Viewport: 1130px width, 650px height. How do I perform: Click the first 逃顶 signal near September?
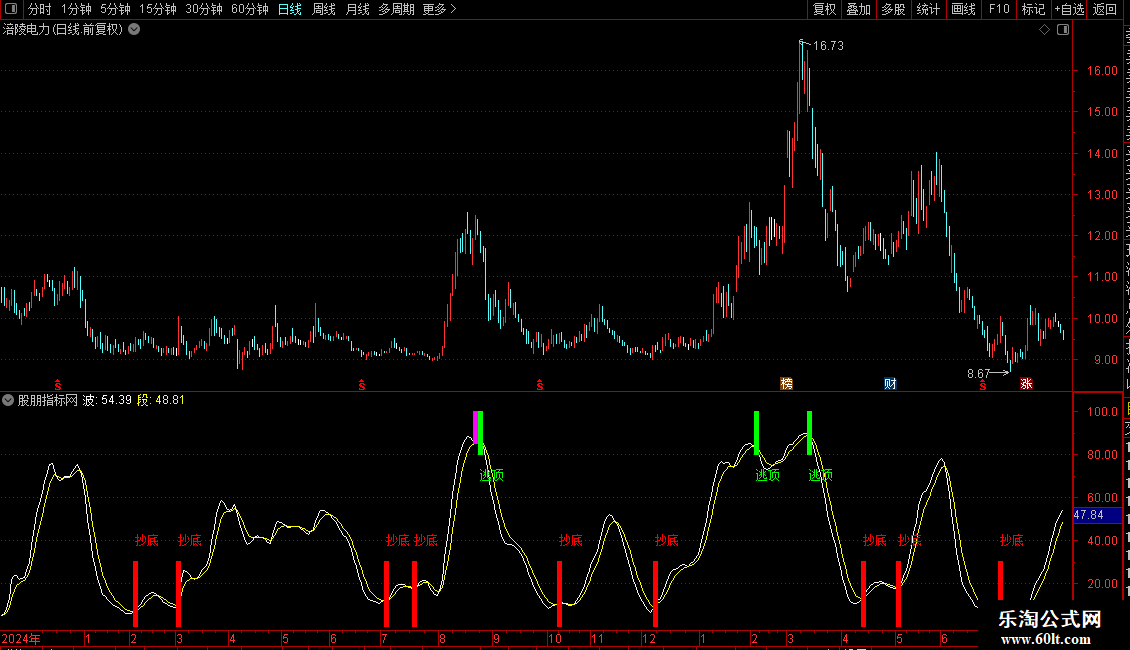click(x=491, y=475)
